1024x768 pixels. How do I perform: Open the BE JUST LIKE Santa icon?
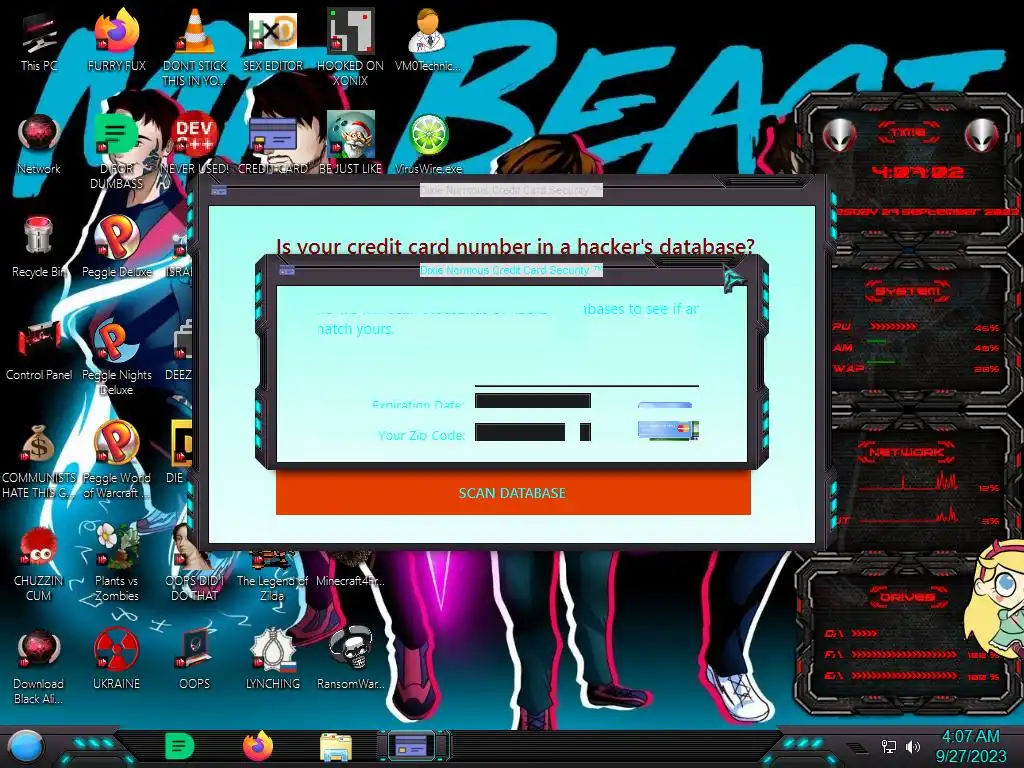click(x=351, y=144)
